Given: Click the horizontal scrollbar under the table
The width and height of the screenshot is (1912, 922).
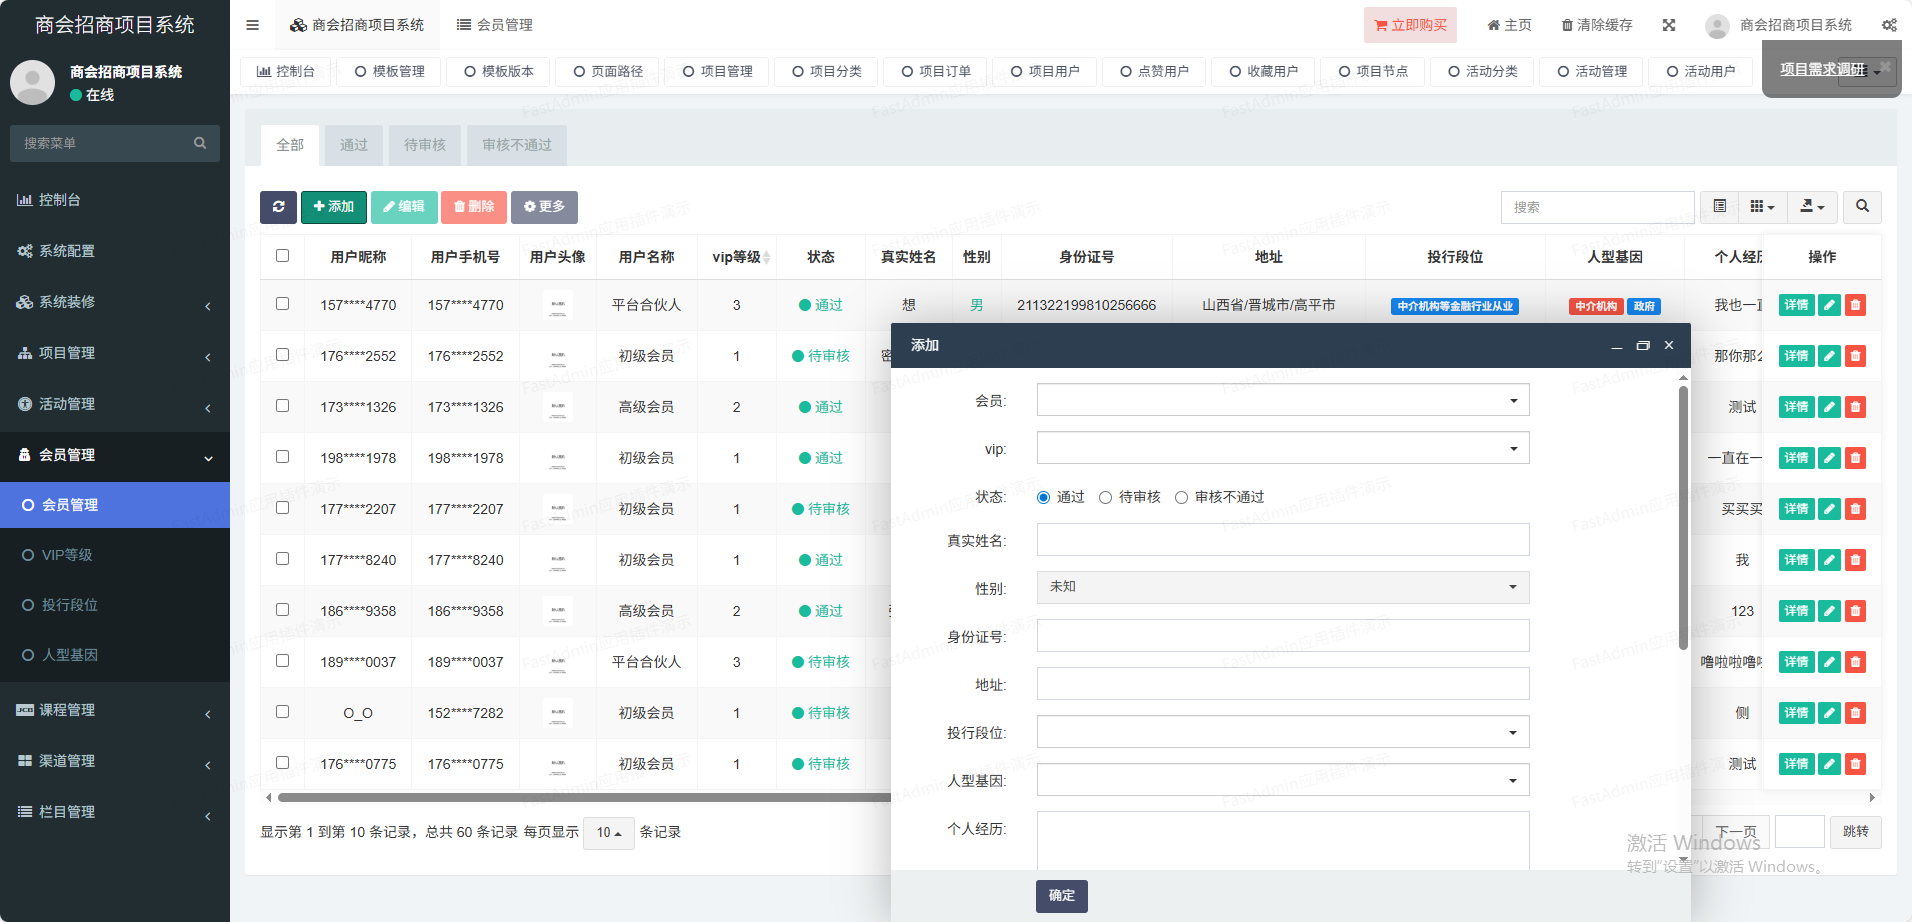Looking at the screenshot, I should (x=580, y=798).
